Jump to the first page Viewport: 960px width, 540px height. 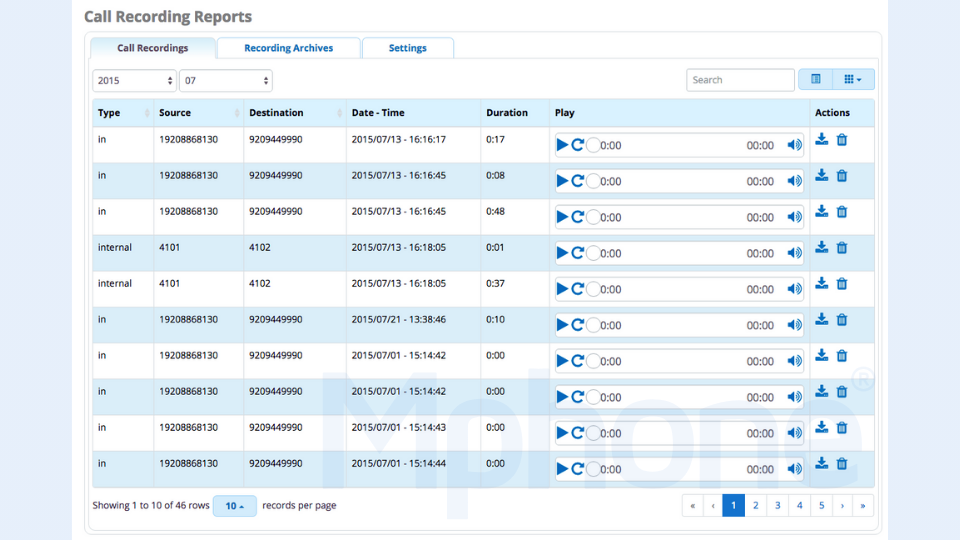click(692, 506)
